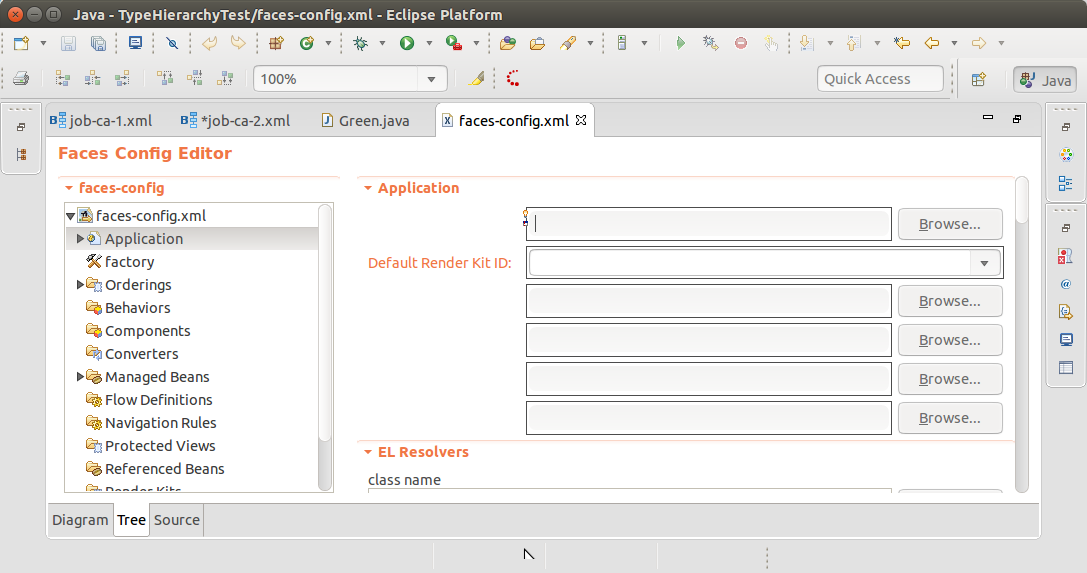Select Components in the tree

[147, 330]
